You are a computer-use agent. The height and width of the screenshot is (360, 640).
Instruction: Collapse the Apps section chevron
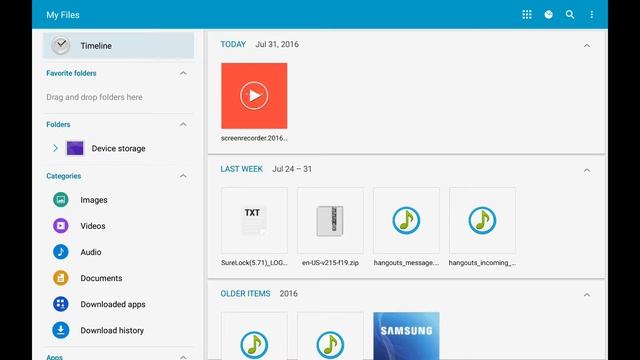click(x=183, y=357)
